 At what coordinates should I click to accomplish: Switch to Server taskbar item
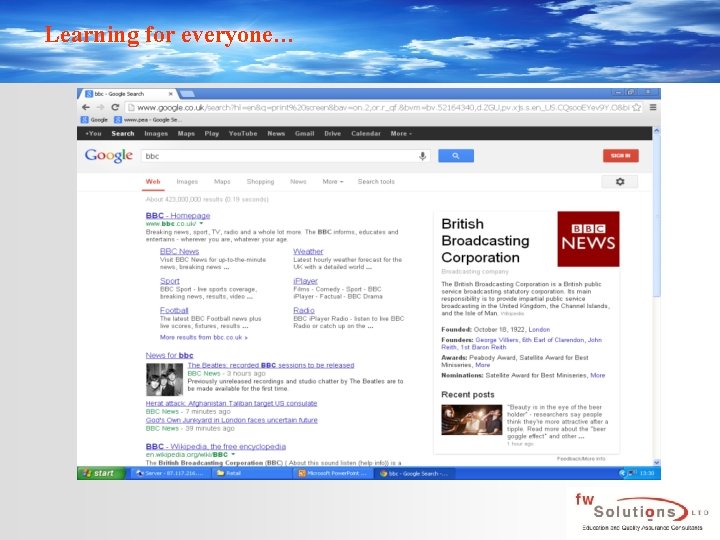pyautogui.click(x=170, y=473)
